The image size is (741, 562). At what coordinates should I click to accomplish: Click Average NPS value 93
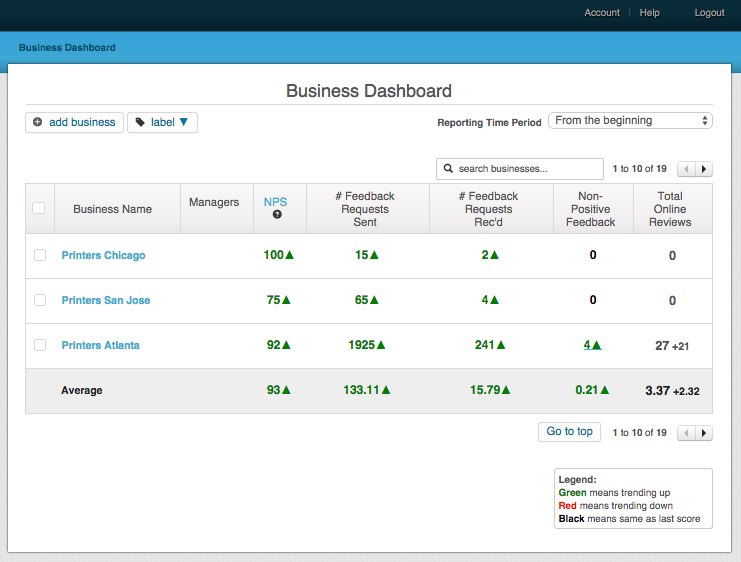[x=274, y=390]
